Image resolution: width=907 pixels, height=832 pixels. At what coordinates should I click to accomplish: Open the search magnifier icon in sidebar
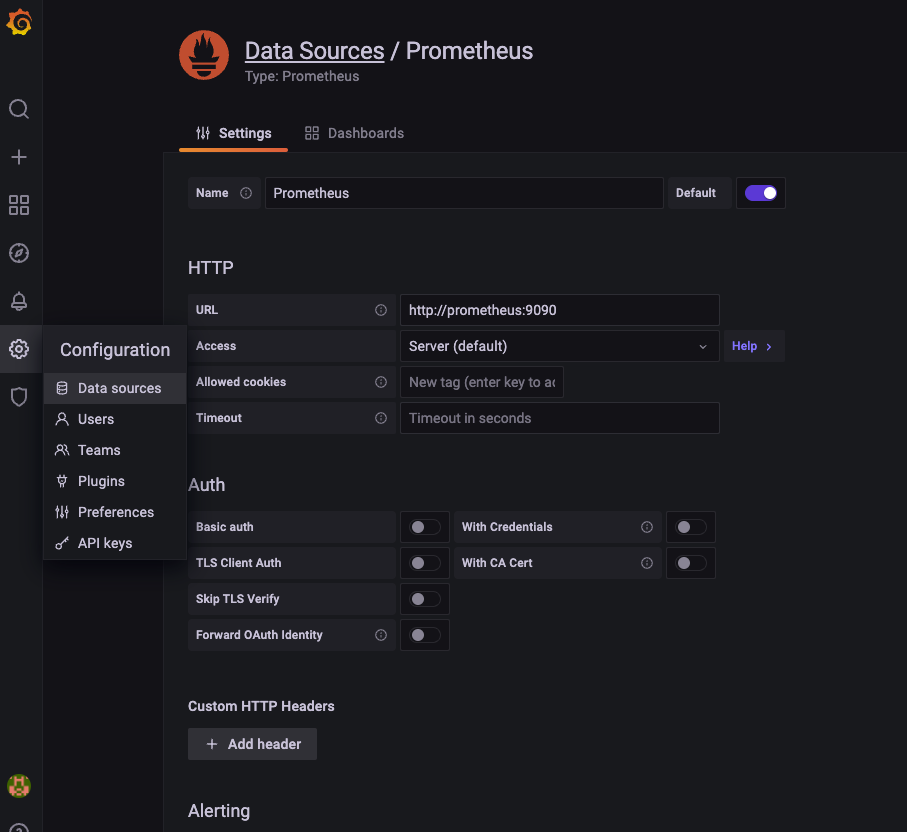[x=19, y=109]
